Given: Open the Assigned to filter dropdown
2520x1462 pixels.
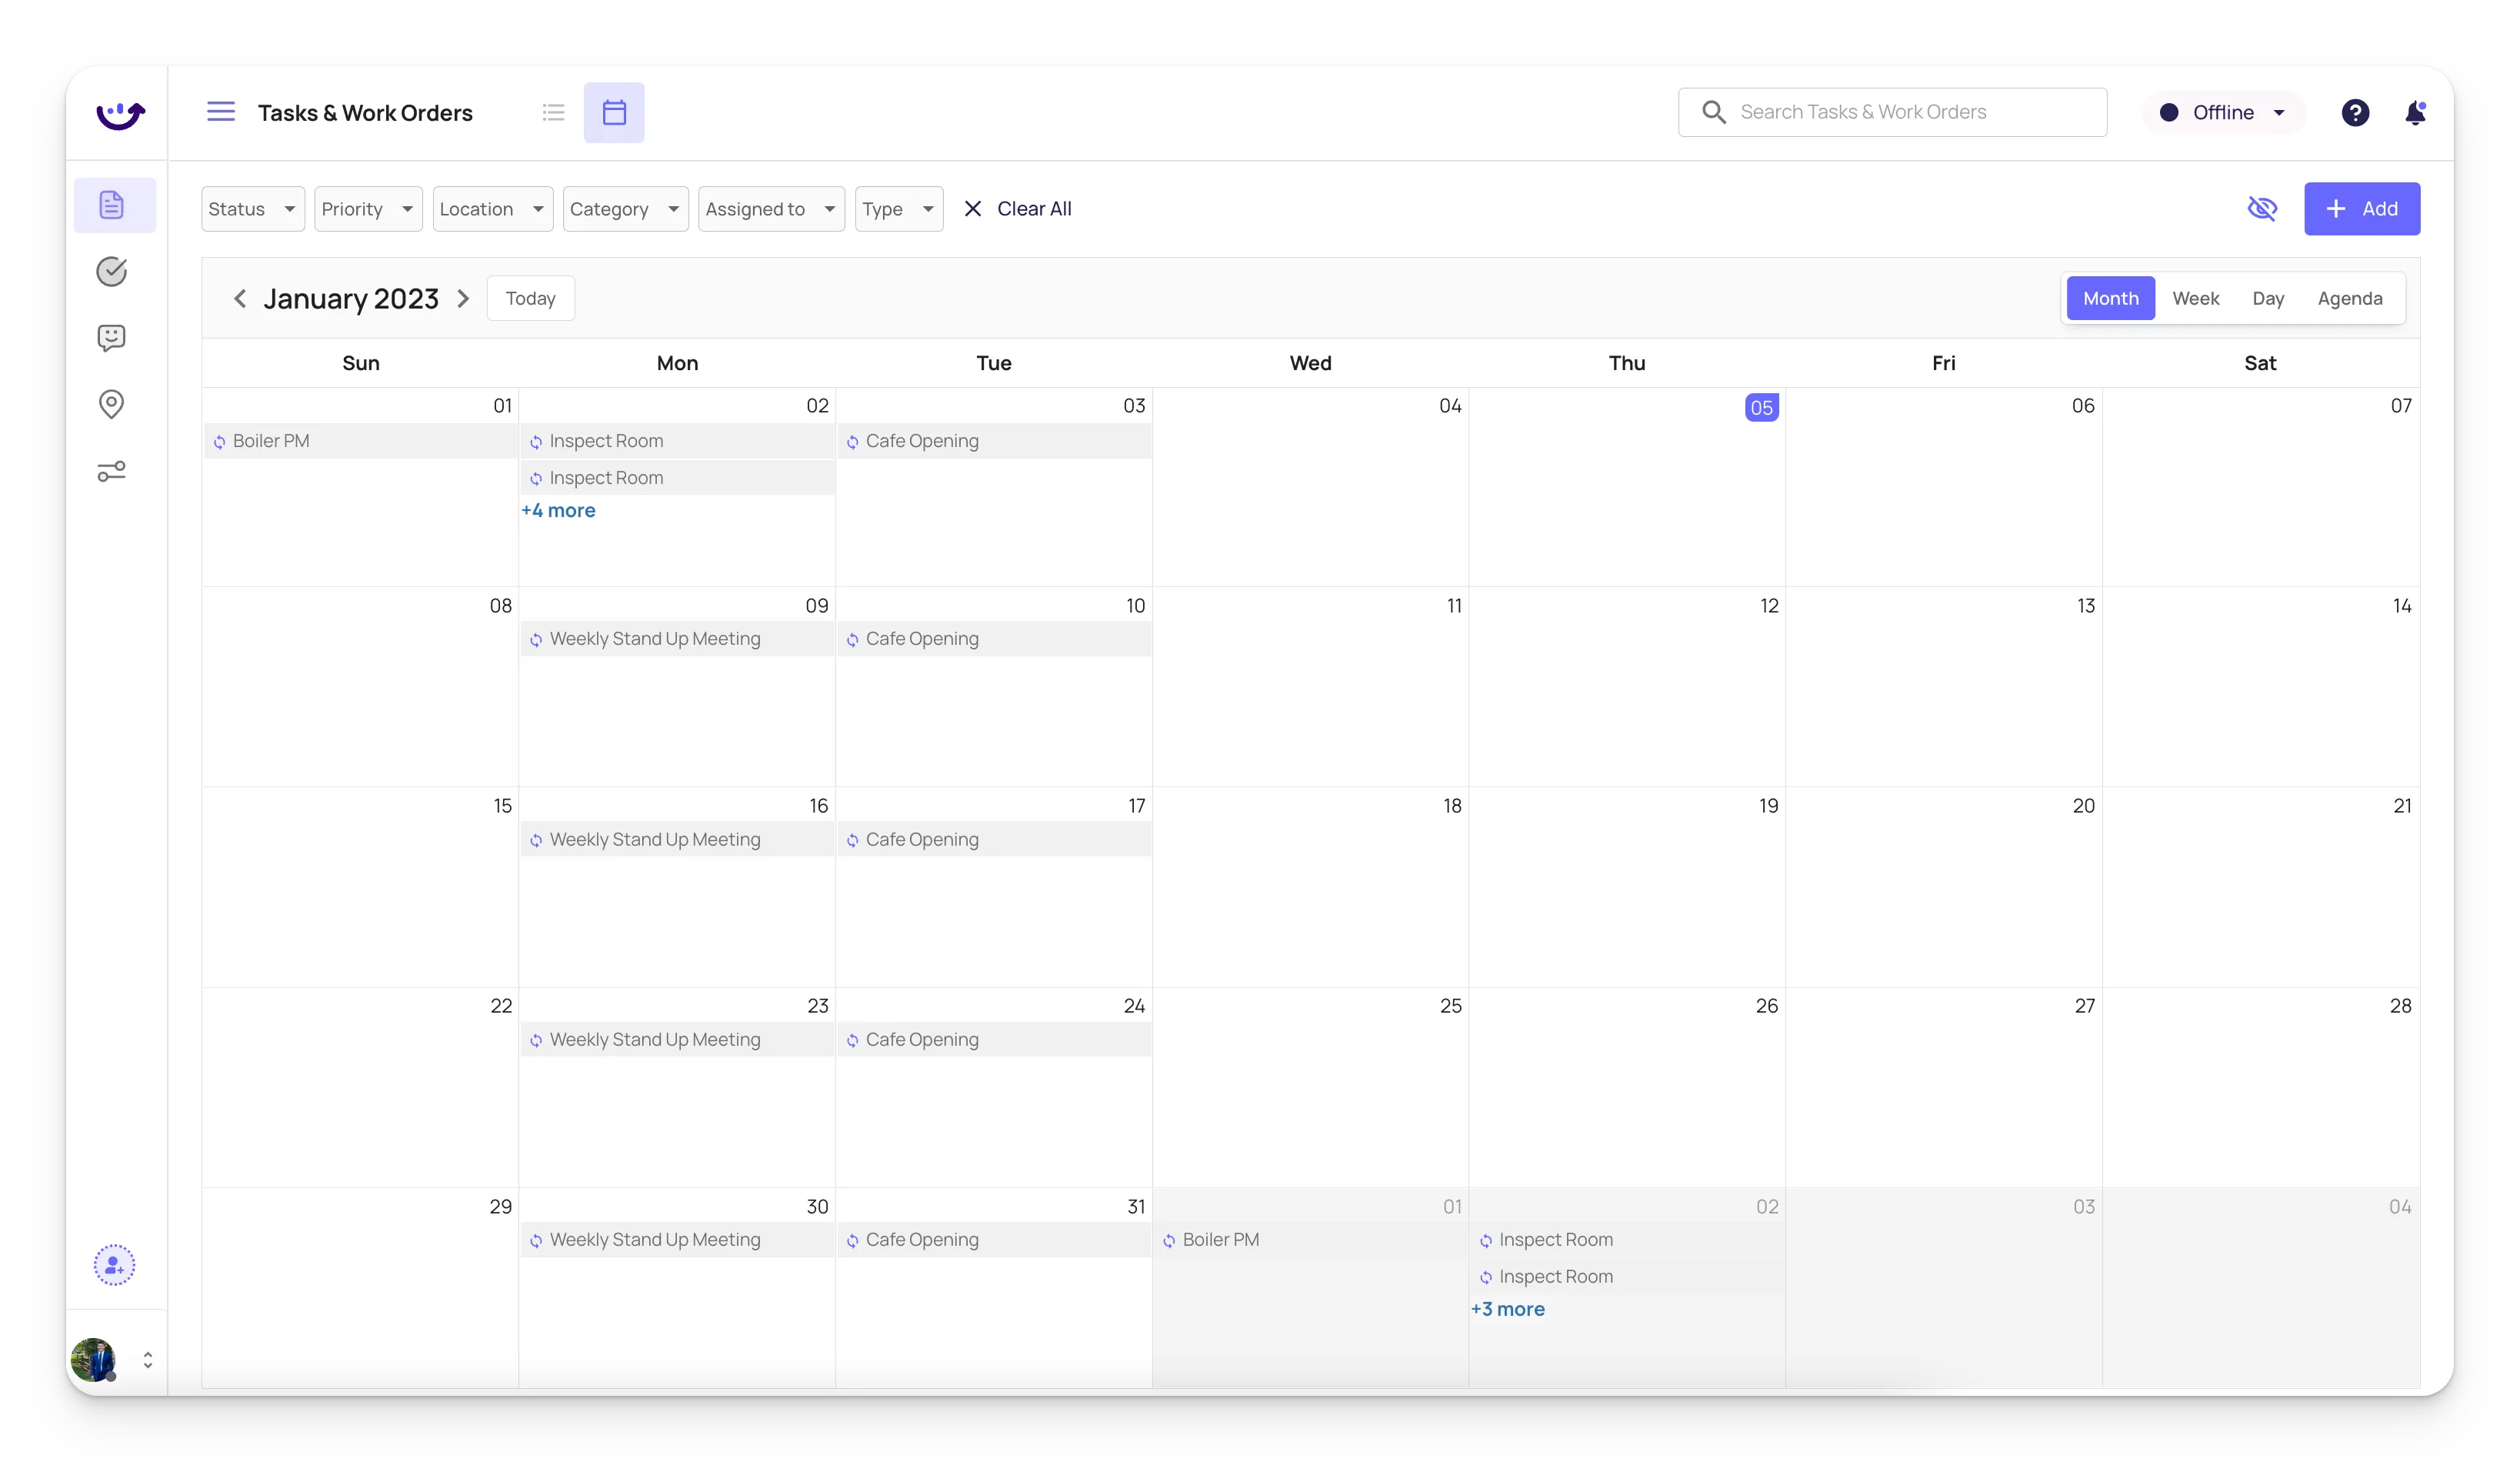Looking at the screenshot, I should point(771,209).
